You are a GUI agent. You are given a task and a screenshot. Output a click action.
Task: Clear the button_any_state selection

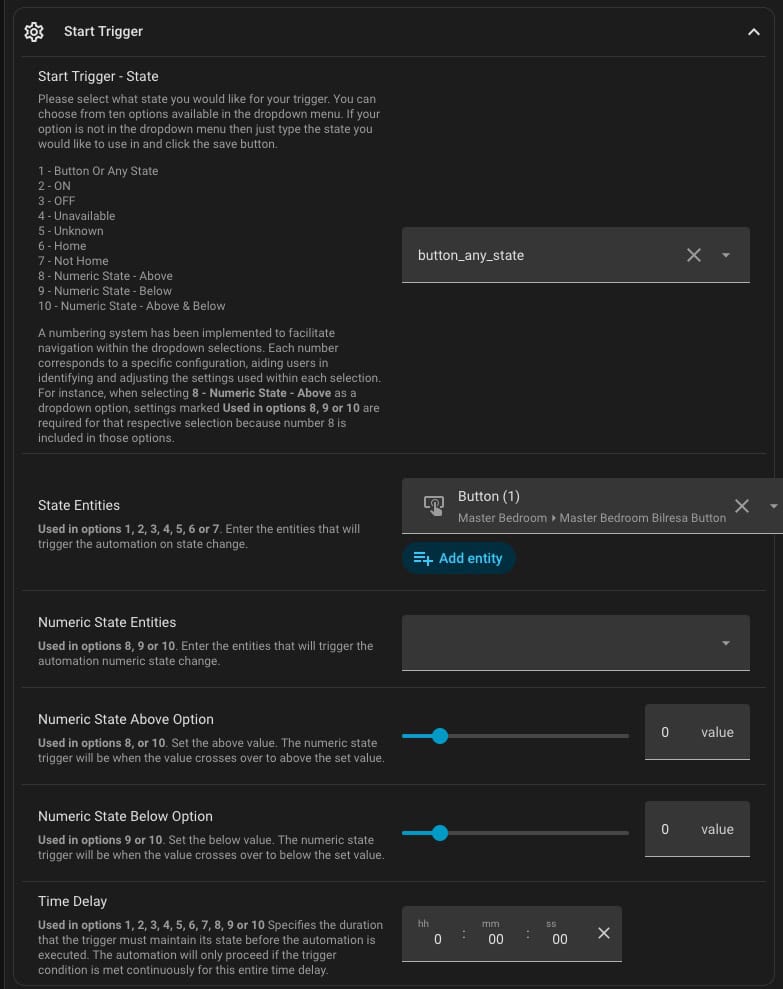click(x=693, y=255)
